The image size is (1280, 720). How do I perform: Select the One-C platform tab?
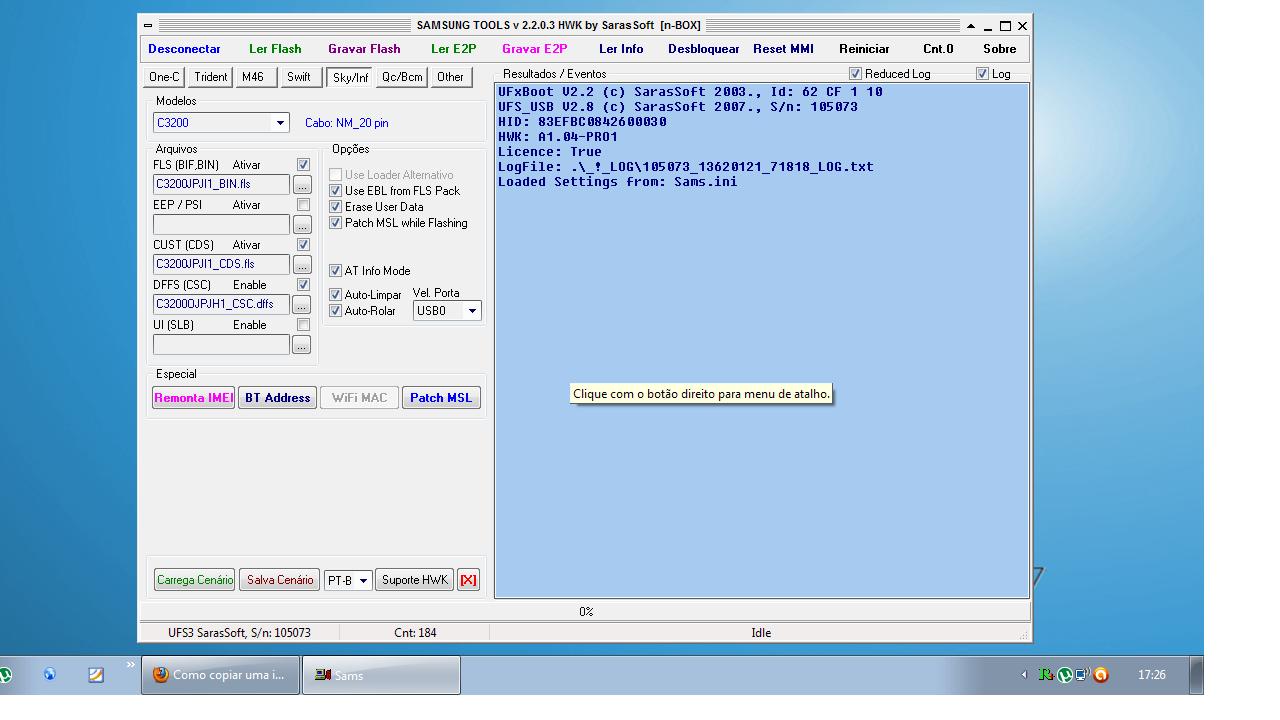pos(164,77)
